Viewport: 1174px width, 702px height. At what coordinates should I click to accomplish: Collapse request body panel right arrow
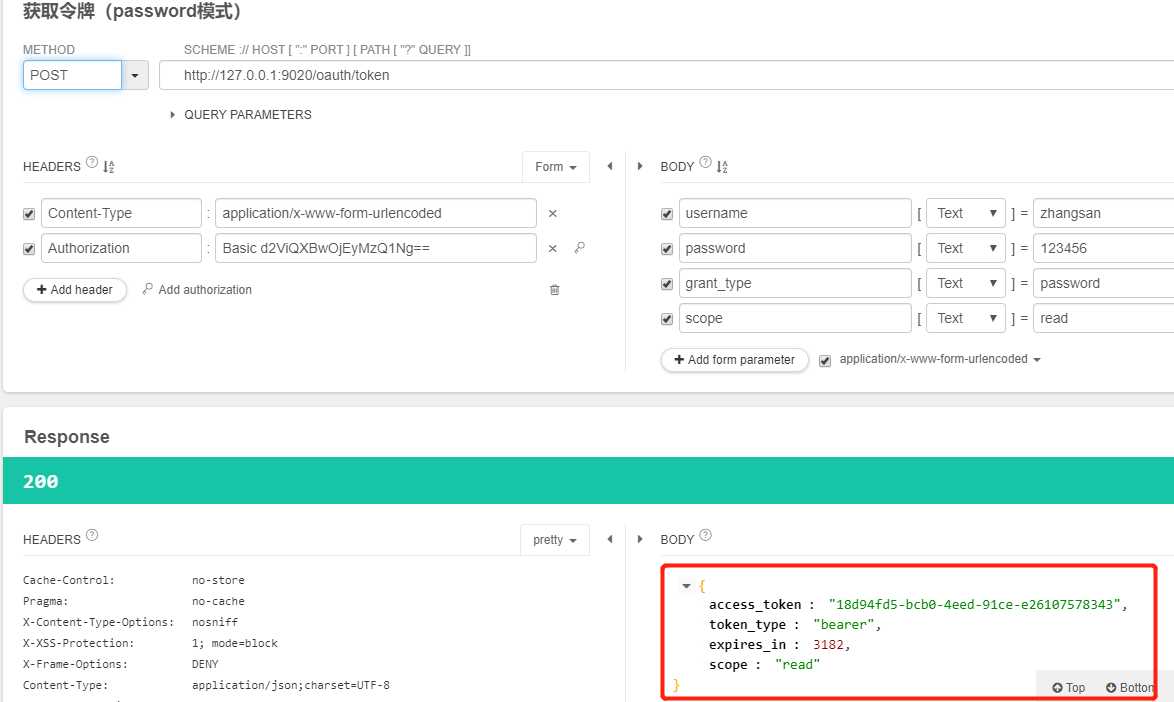pyautogui.click(x=640, y=166)
